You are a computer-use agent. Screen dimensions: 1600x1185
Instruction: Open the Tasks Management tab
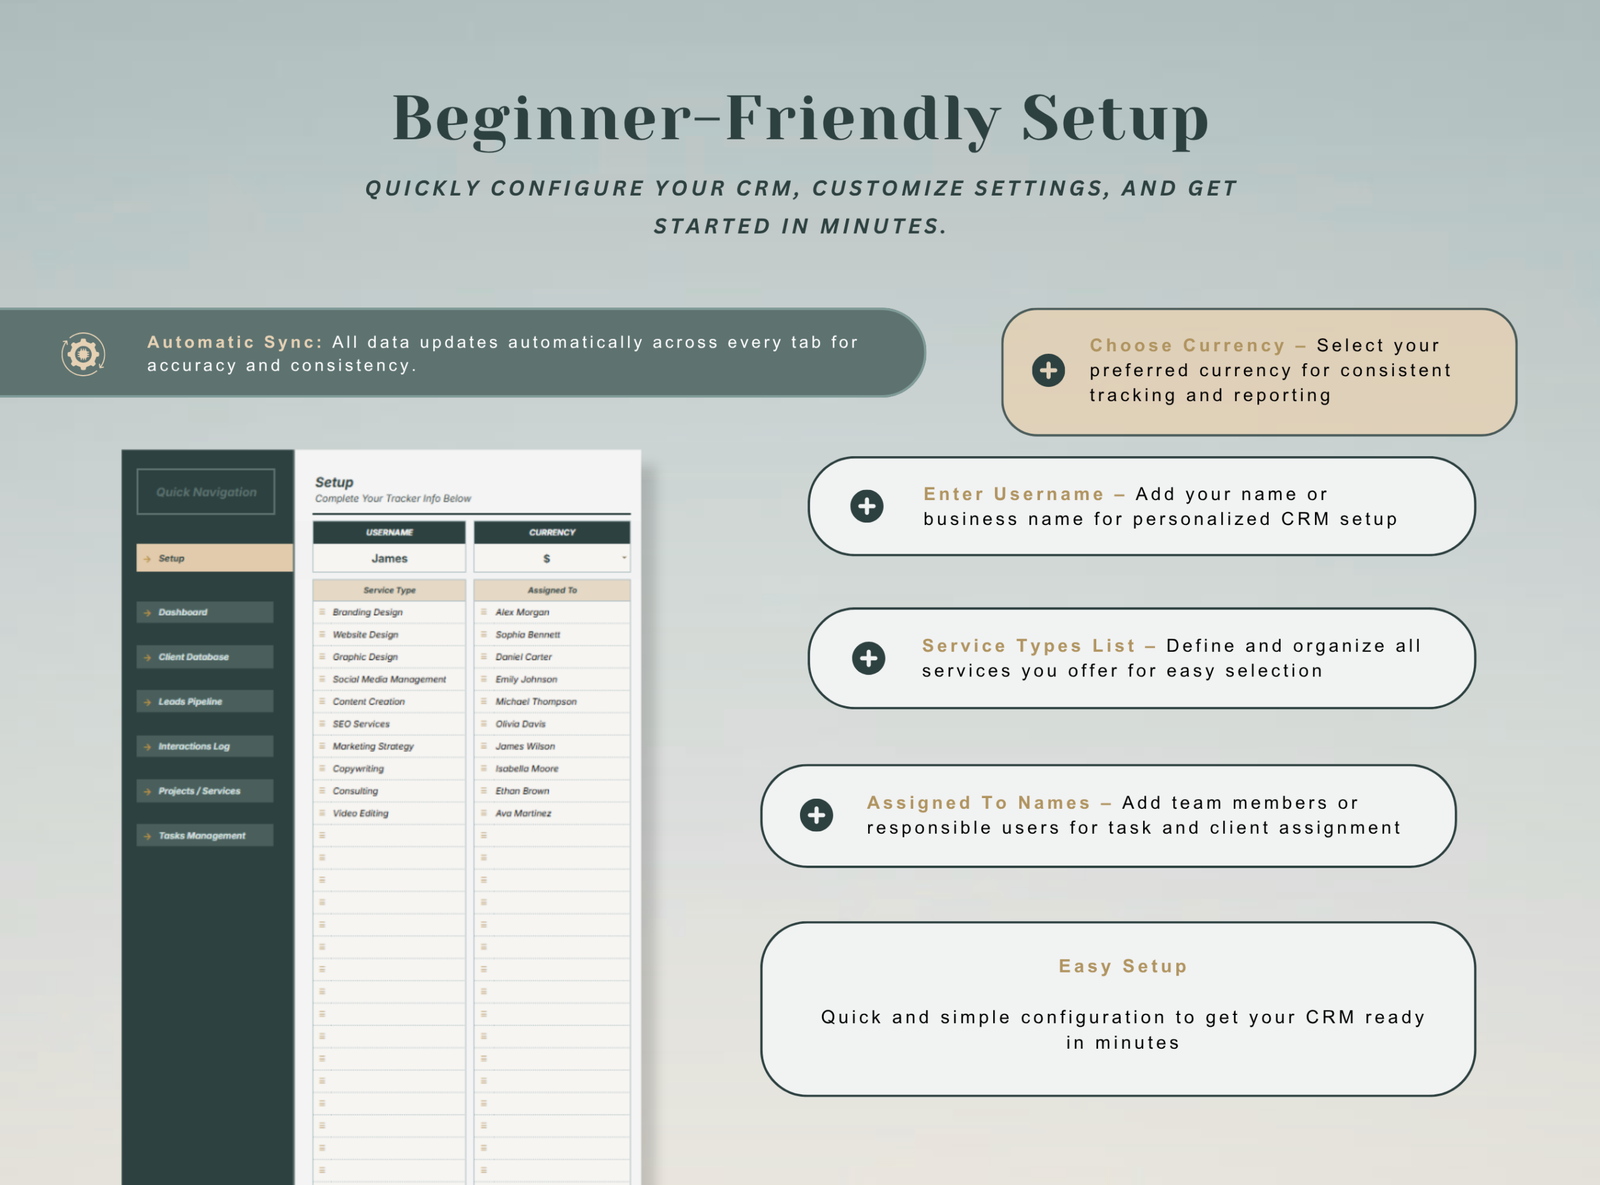coord(205,835)
